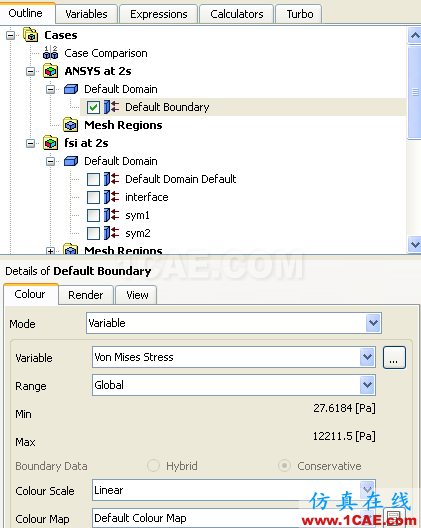Click the ellipsis button beside Variable
This screenshot has width=421, height=528.
pyautogui.click(x=394, y=357)
